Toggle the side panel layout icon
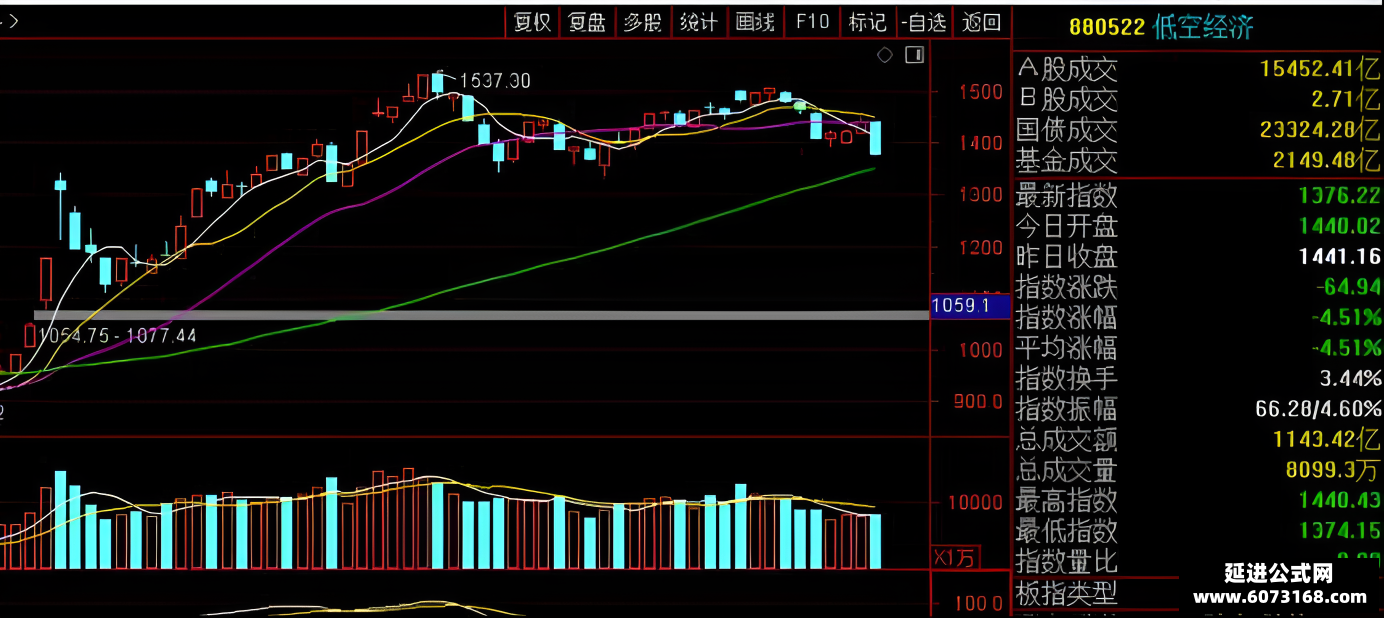The width and height of the screenshot is (1384, 618). point(915,55)
